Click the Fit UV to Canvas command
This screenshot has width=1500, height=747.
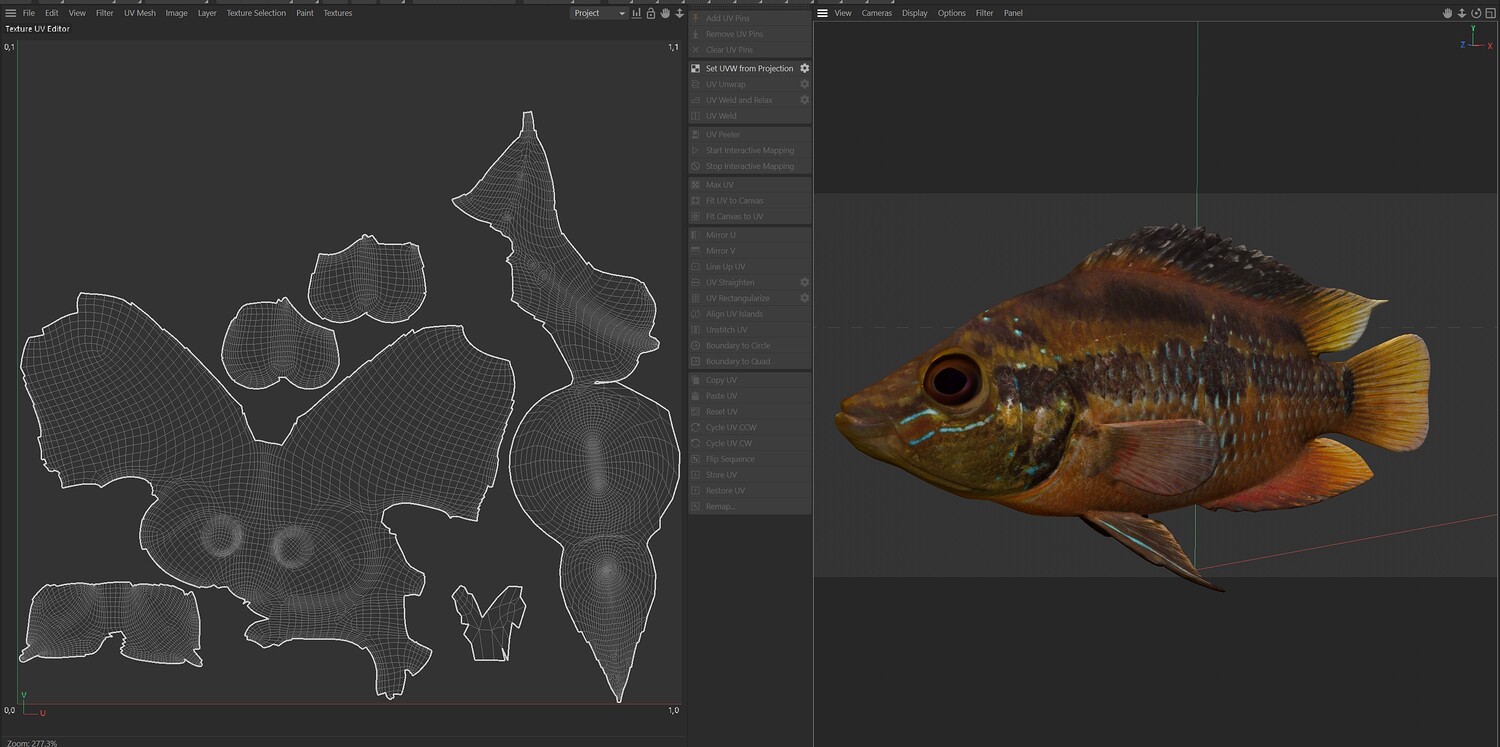click(750, 201)
